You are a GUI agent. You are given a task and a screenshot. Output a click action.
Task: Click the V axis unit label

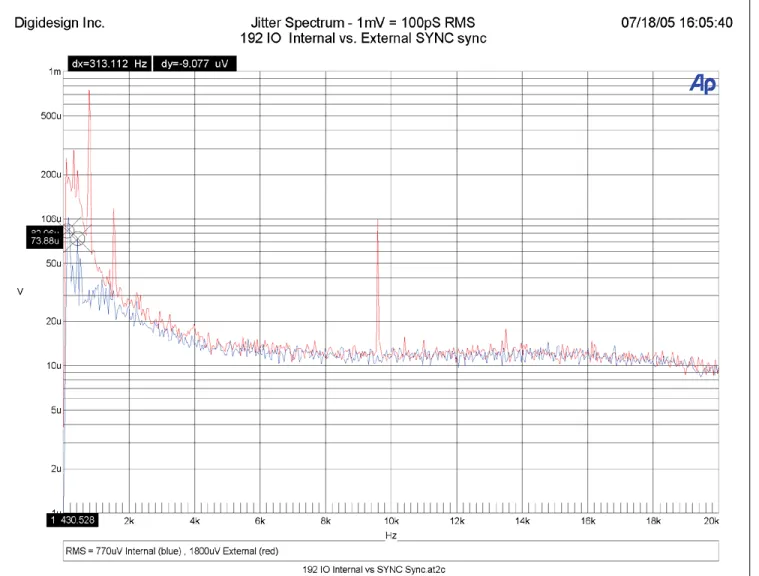[x=20, y=291]
